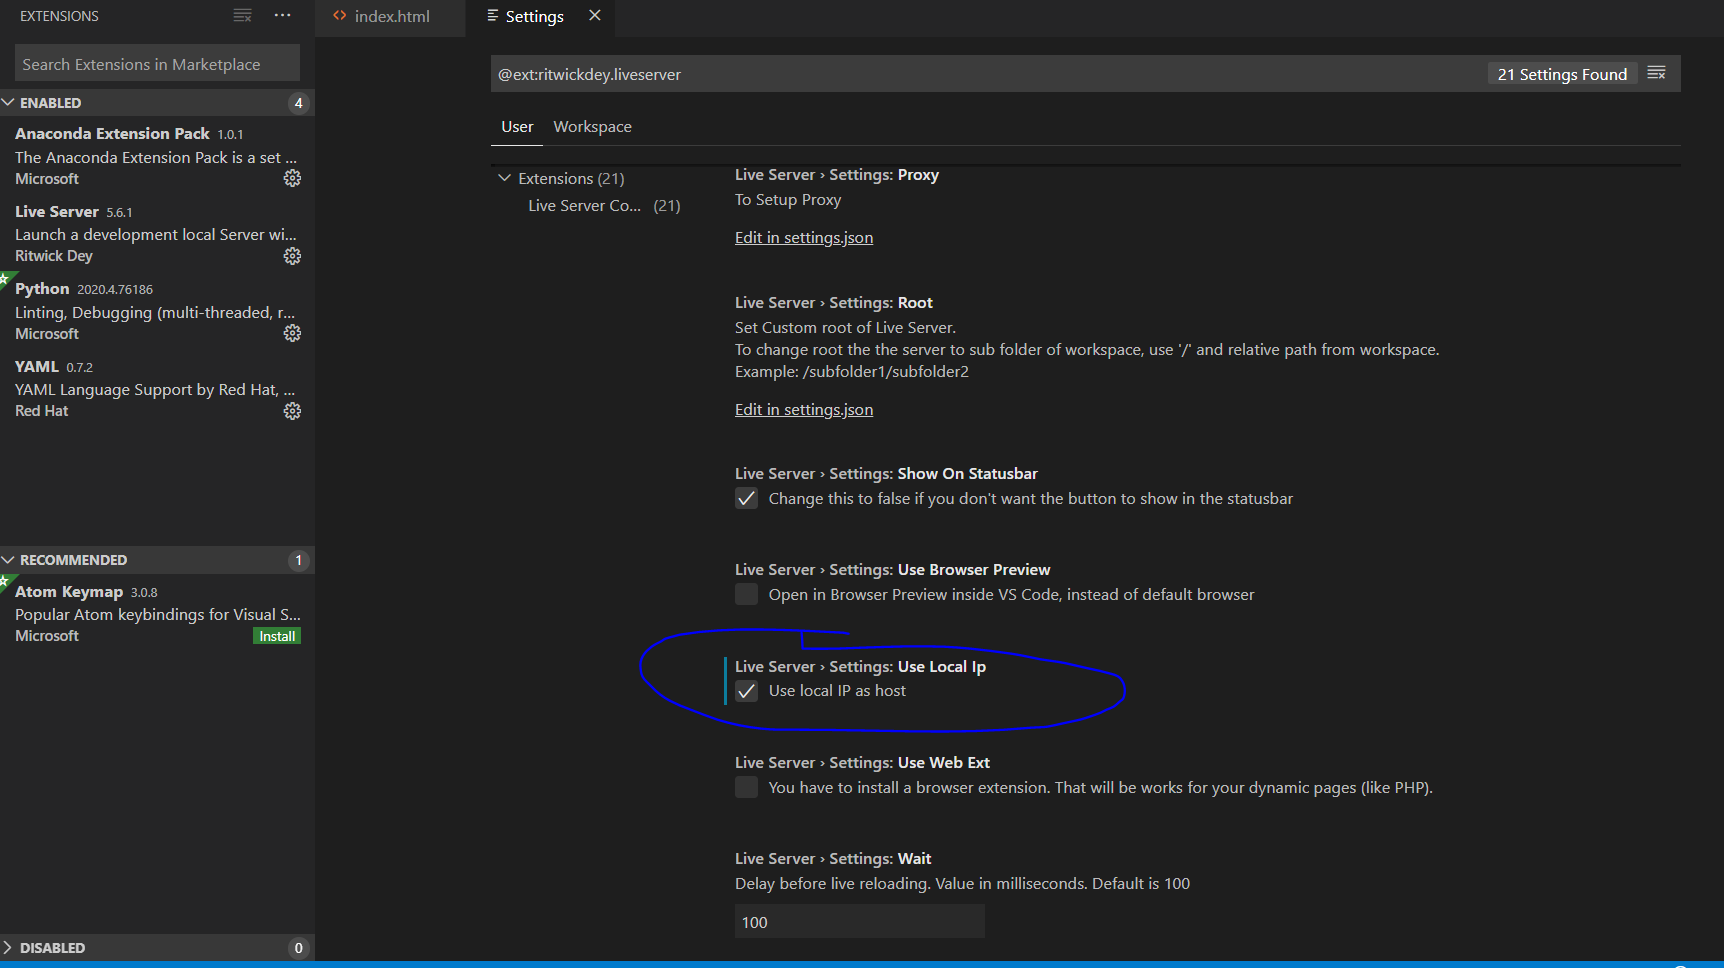Focus Search Extensions in Marketplace field
Image resolution: width=1724 pixels, height=968 pixels.
[x=157, y=64]
